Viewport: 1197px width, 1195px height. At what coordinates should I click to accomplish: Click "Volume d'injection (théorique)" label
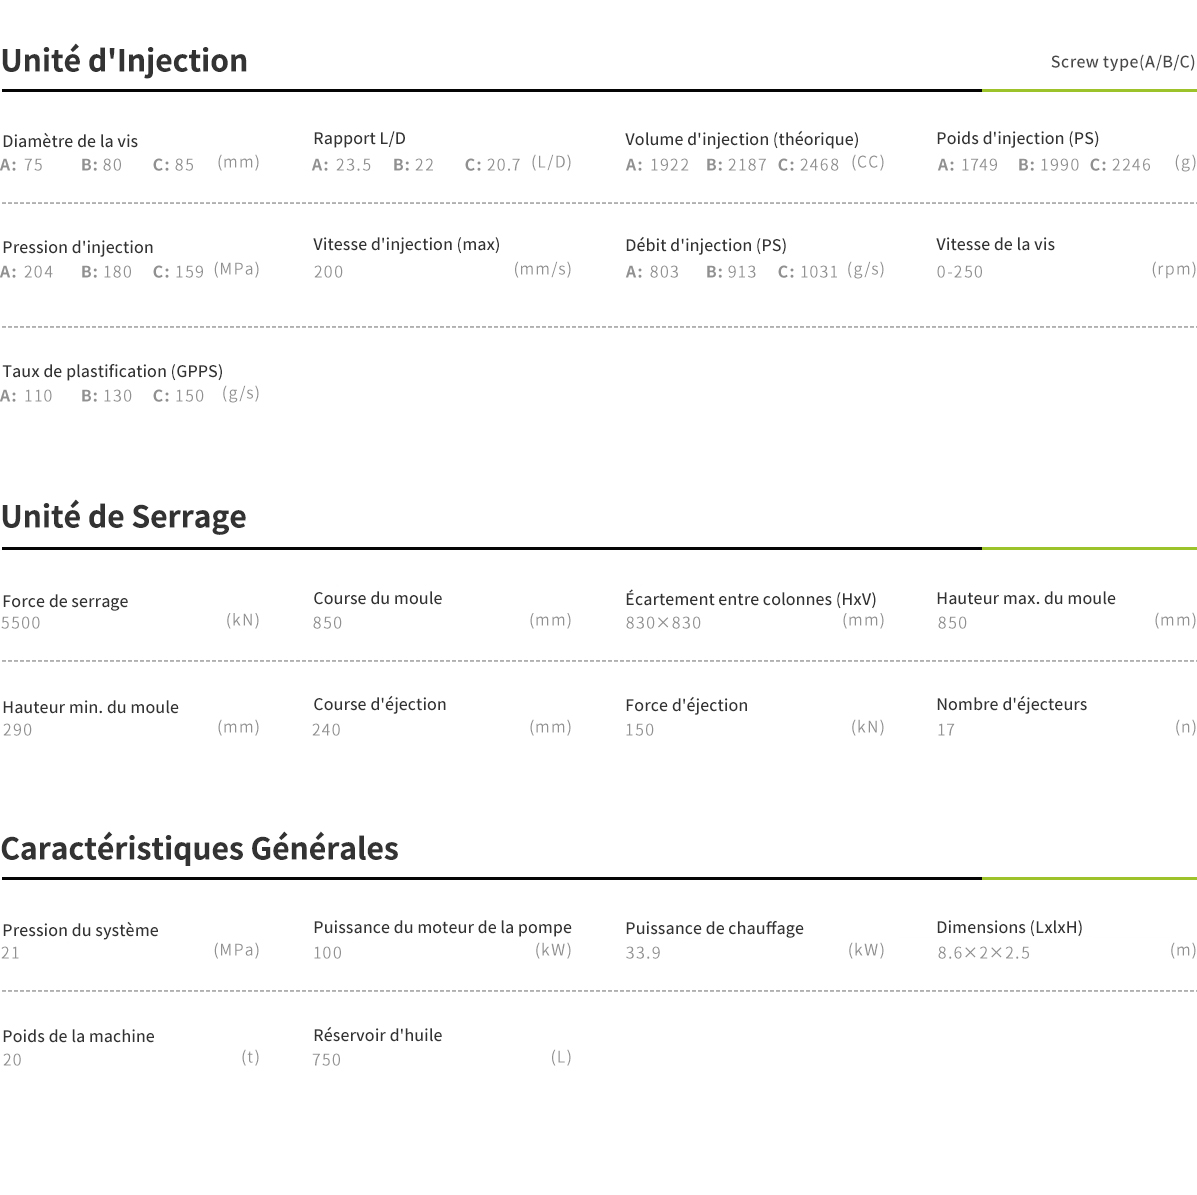point(741,139)
